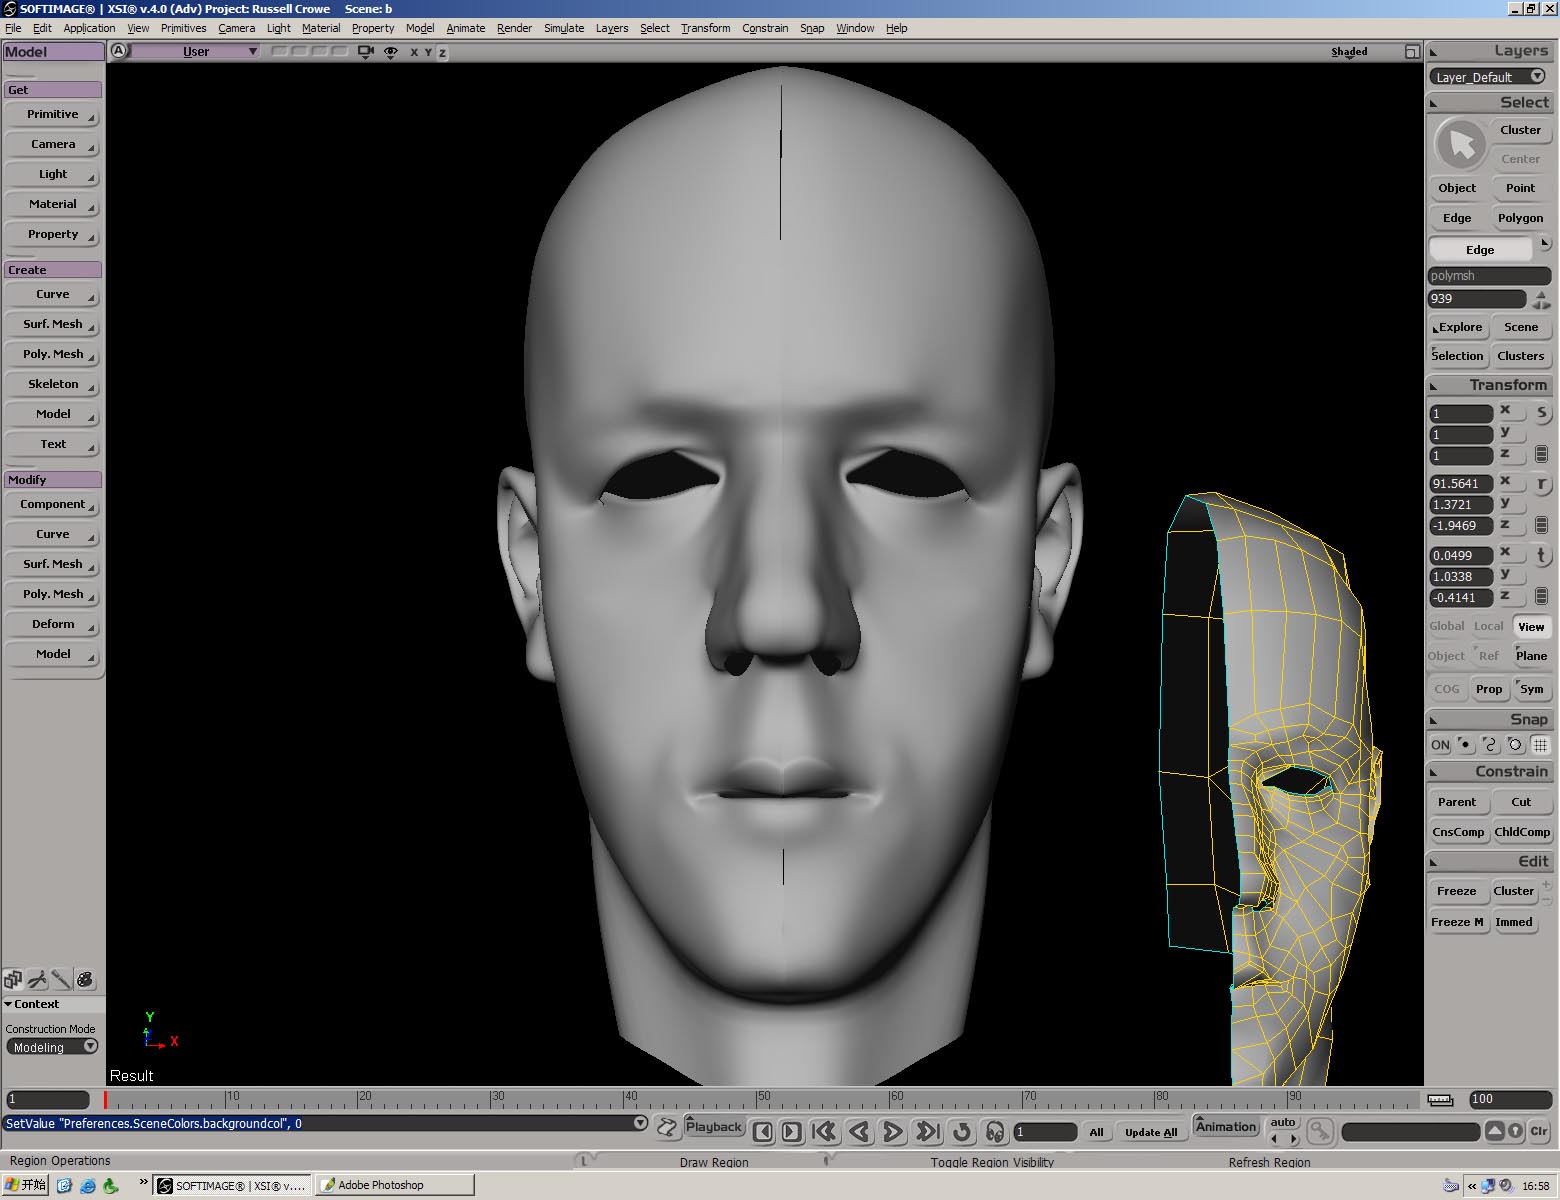
Task: Click the large selection arrow tool
Action: tap(1461, 145)
